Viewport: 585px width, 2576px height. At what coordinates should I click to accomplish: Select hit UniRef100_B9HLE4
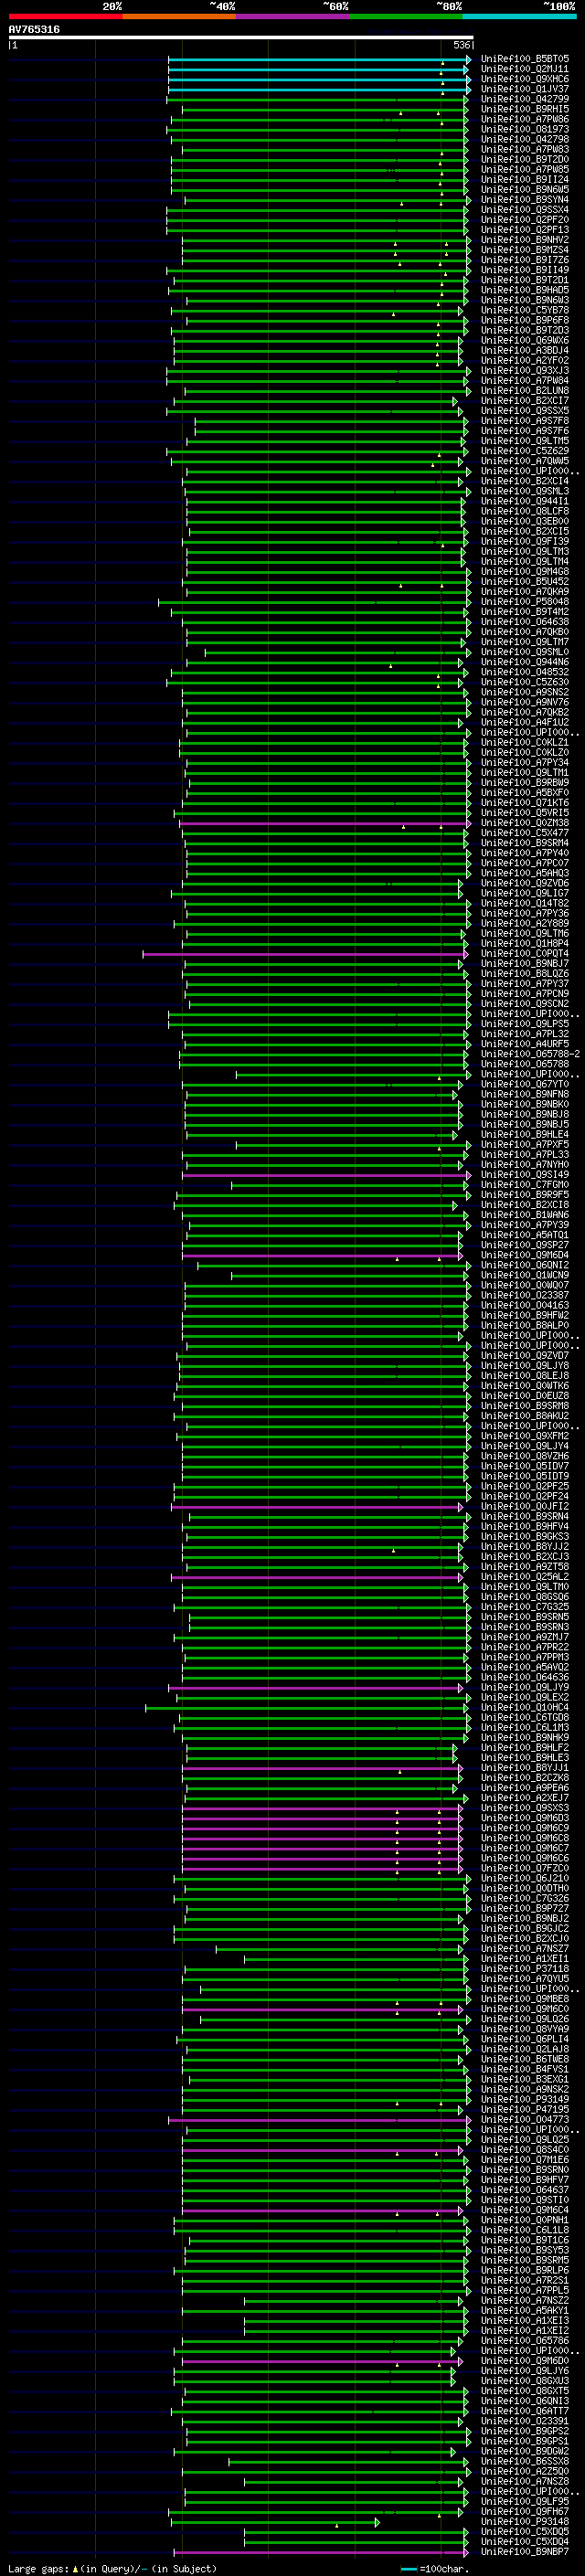click(525, 1134)
